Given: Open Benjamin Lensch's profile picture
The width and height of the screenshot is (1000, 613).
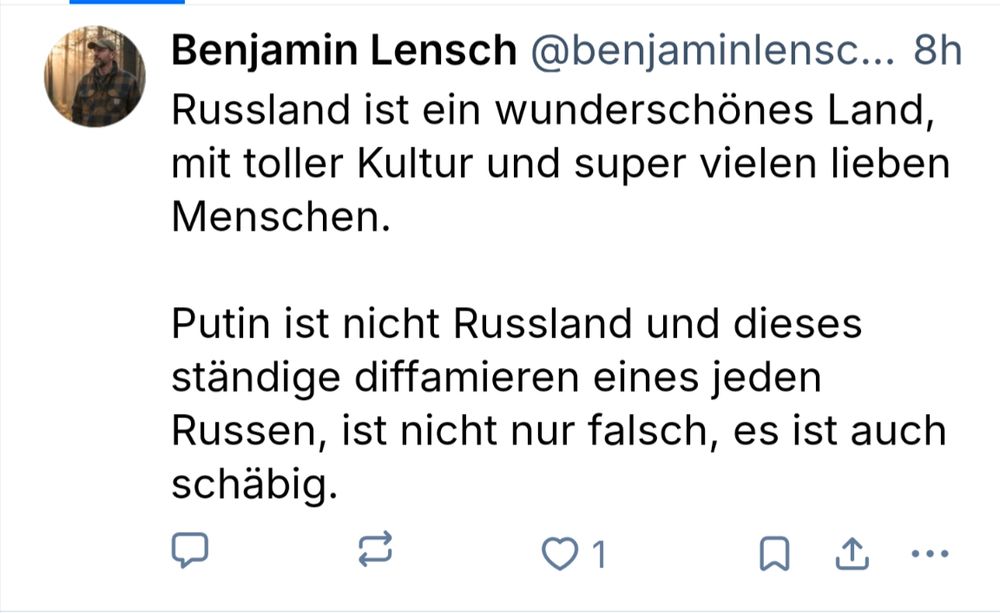Looking at the screenshot, I should point(95,77).
